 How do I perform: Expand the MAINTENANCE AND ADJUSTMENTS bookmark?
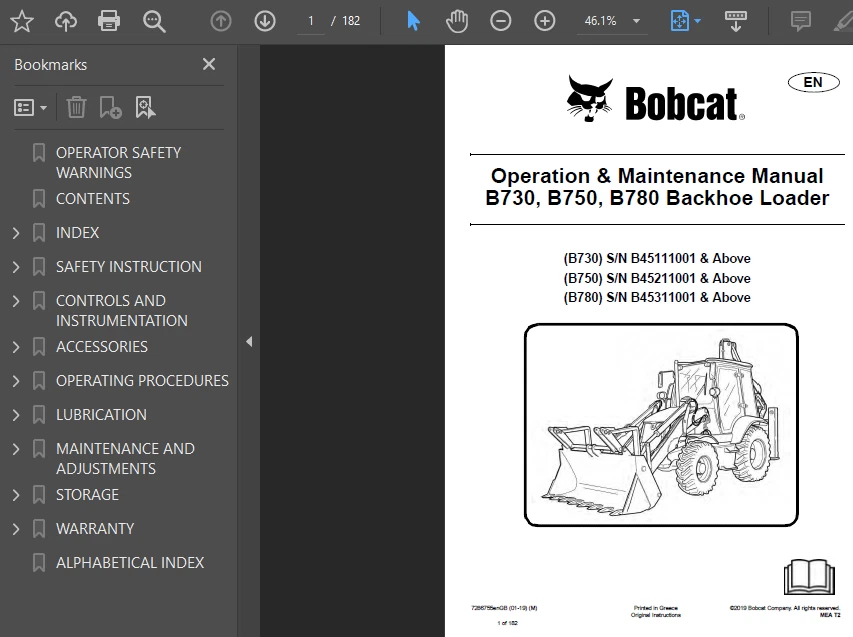point(15,448)
